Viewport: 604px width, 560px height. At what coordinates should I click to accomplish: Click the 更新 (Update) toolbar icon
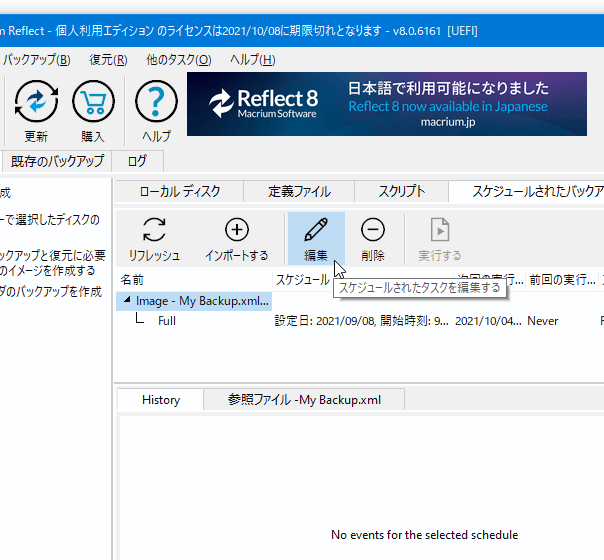tap(36, 101)
